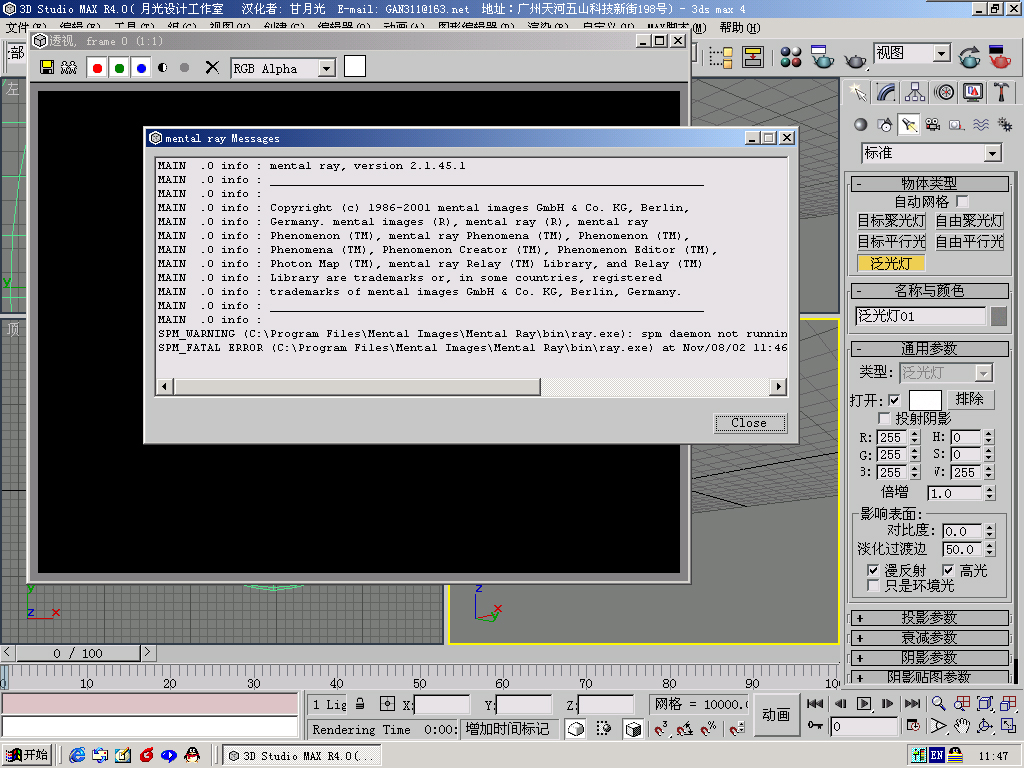Click the 自由平行光 button
1024x768 pixels.
coord(969,242)
